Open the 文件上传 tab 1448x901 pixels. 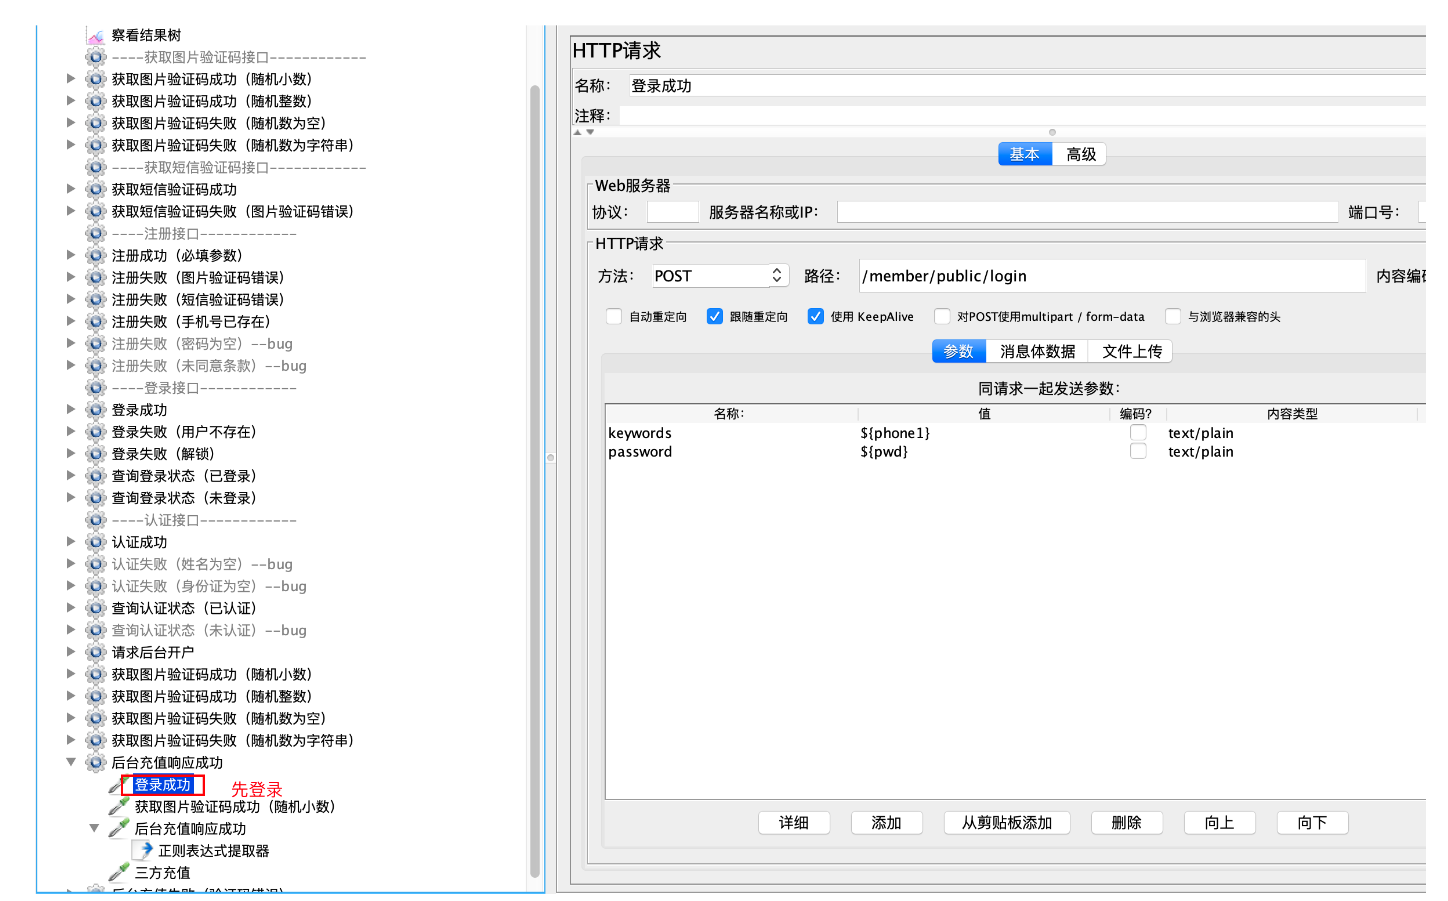point(1131,351)
